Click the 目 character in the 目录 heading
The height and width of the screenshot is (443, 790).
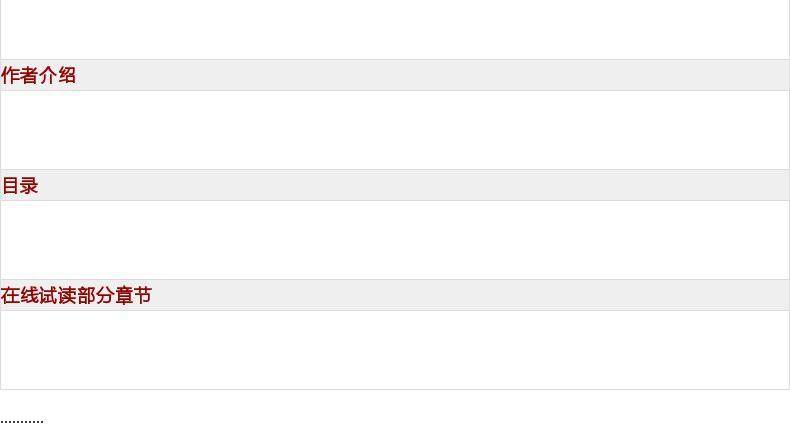tap(11, 186)
